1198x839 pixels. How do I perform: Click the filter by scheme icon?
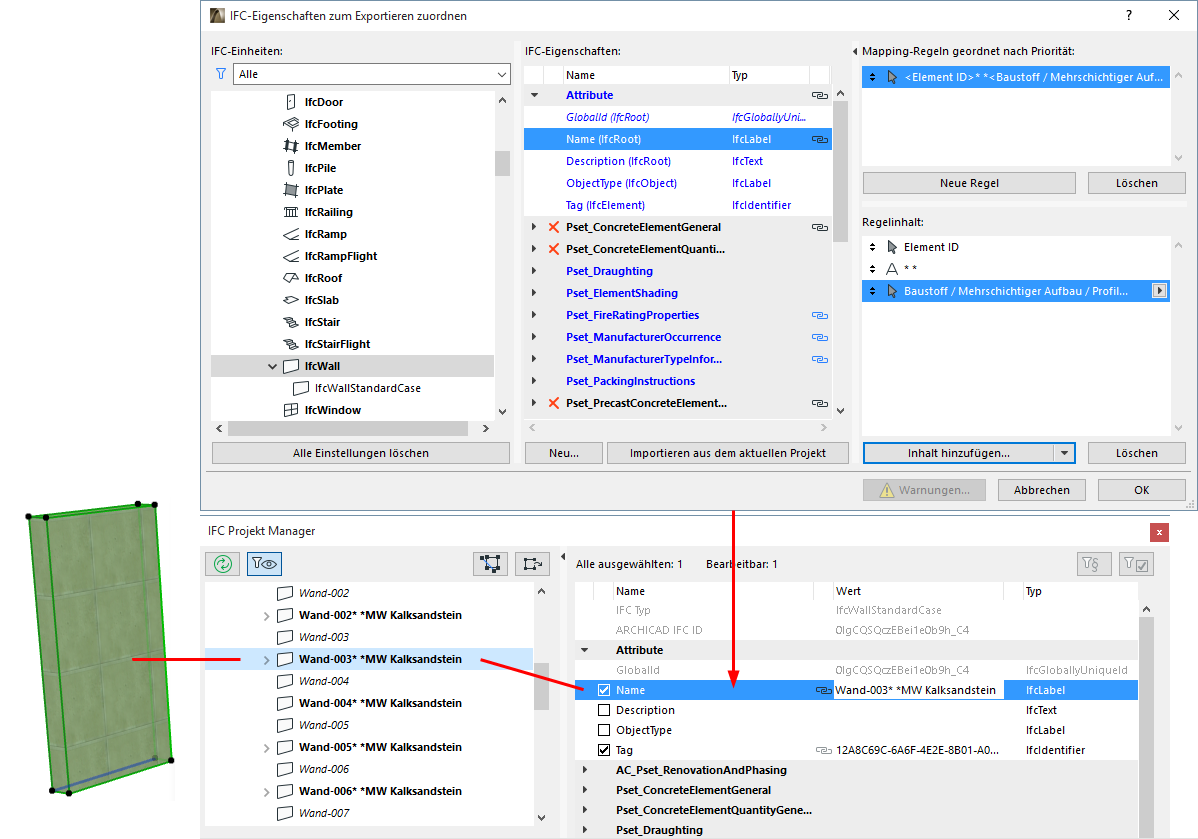click(1093, 564)
